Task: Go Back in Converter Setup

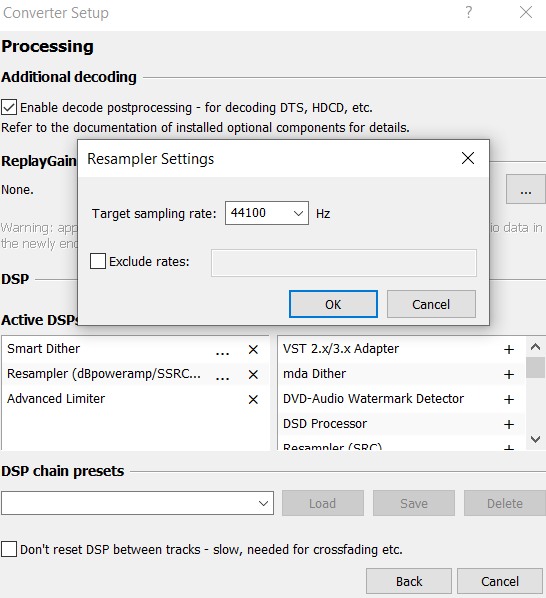Action: point(409,581)
